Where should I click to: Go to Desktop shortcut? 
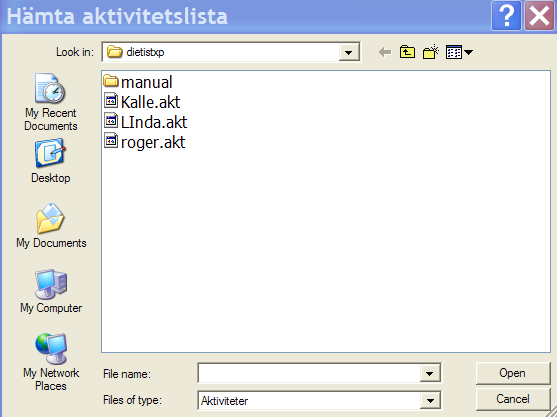[50, 161]
